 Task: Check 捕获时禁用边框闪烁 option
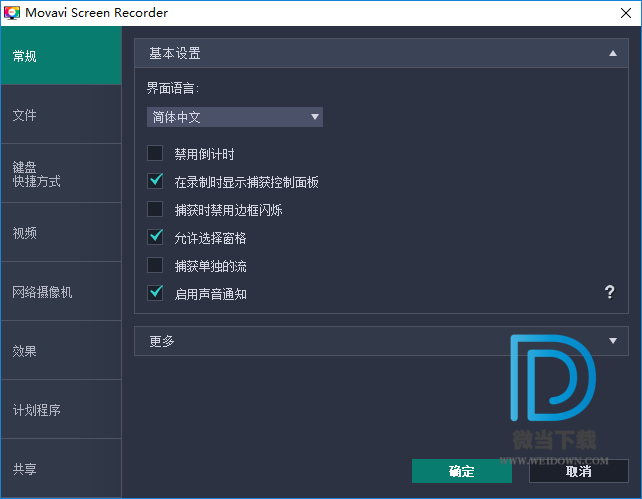coord(155,209)
